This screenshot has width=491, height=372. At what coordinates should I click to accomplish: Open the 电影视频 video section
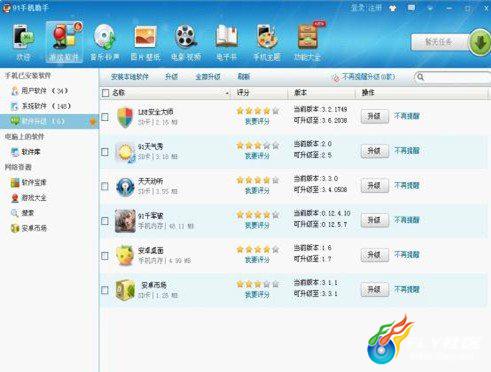[x=186, y=42]
